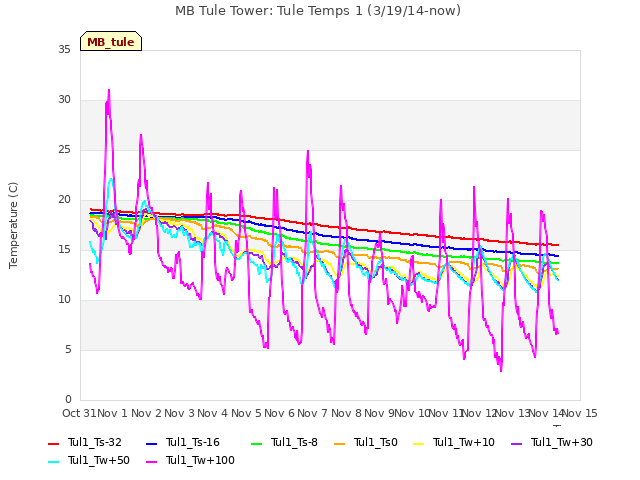Screen dimensions: 640x480
Task: Select the Tul1_Tw+100 legend label
Action: click(x=200, y=460)
